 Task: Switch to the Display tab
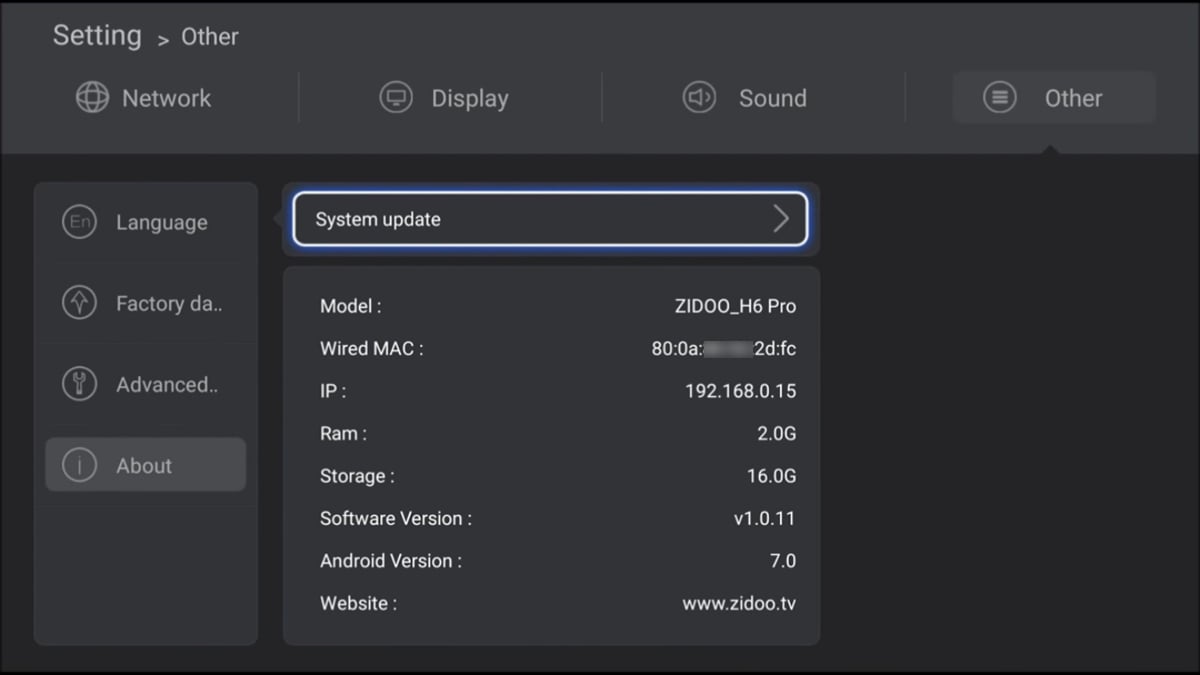pyautogui.click(x=444, y=97)
